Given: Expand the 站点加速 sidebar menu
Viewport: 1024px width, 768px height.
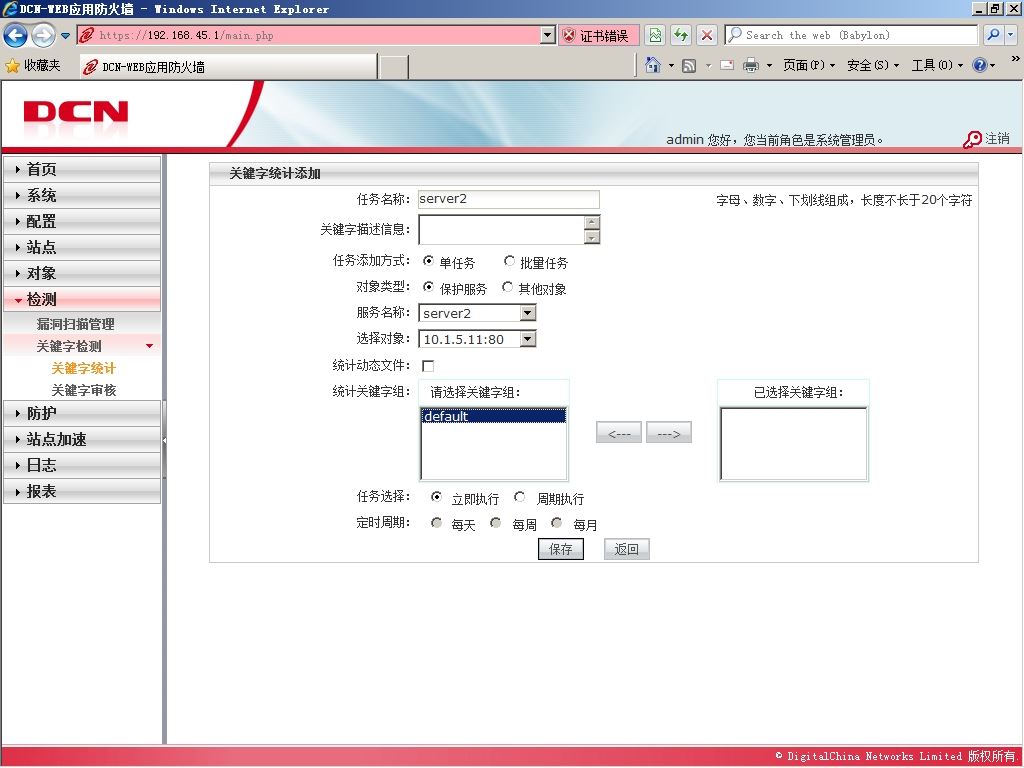Looking at the screenshot, I should pos(82,440).
